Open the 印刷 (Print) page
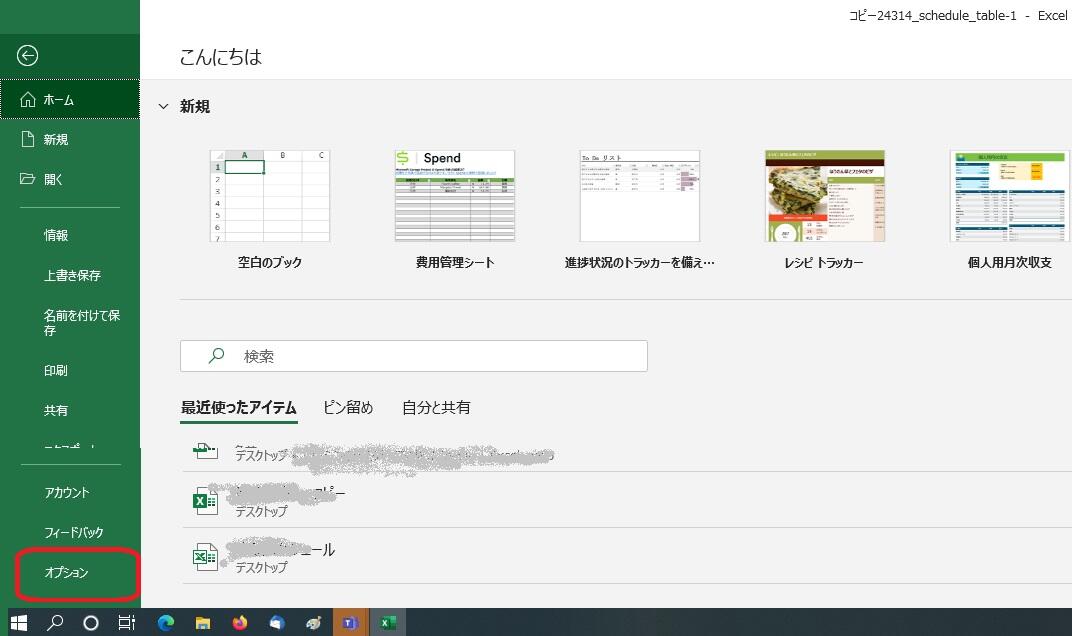The height and width of the screenshot is (636, 1072). click(56, 371)
